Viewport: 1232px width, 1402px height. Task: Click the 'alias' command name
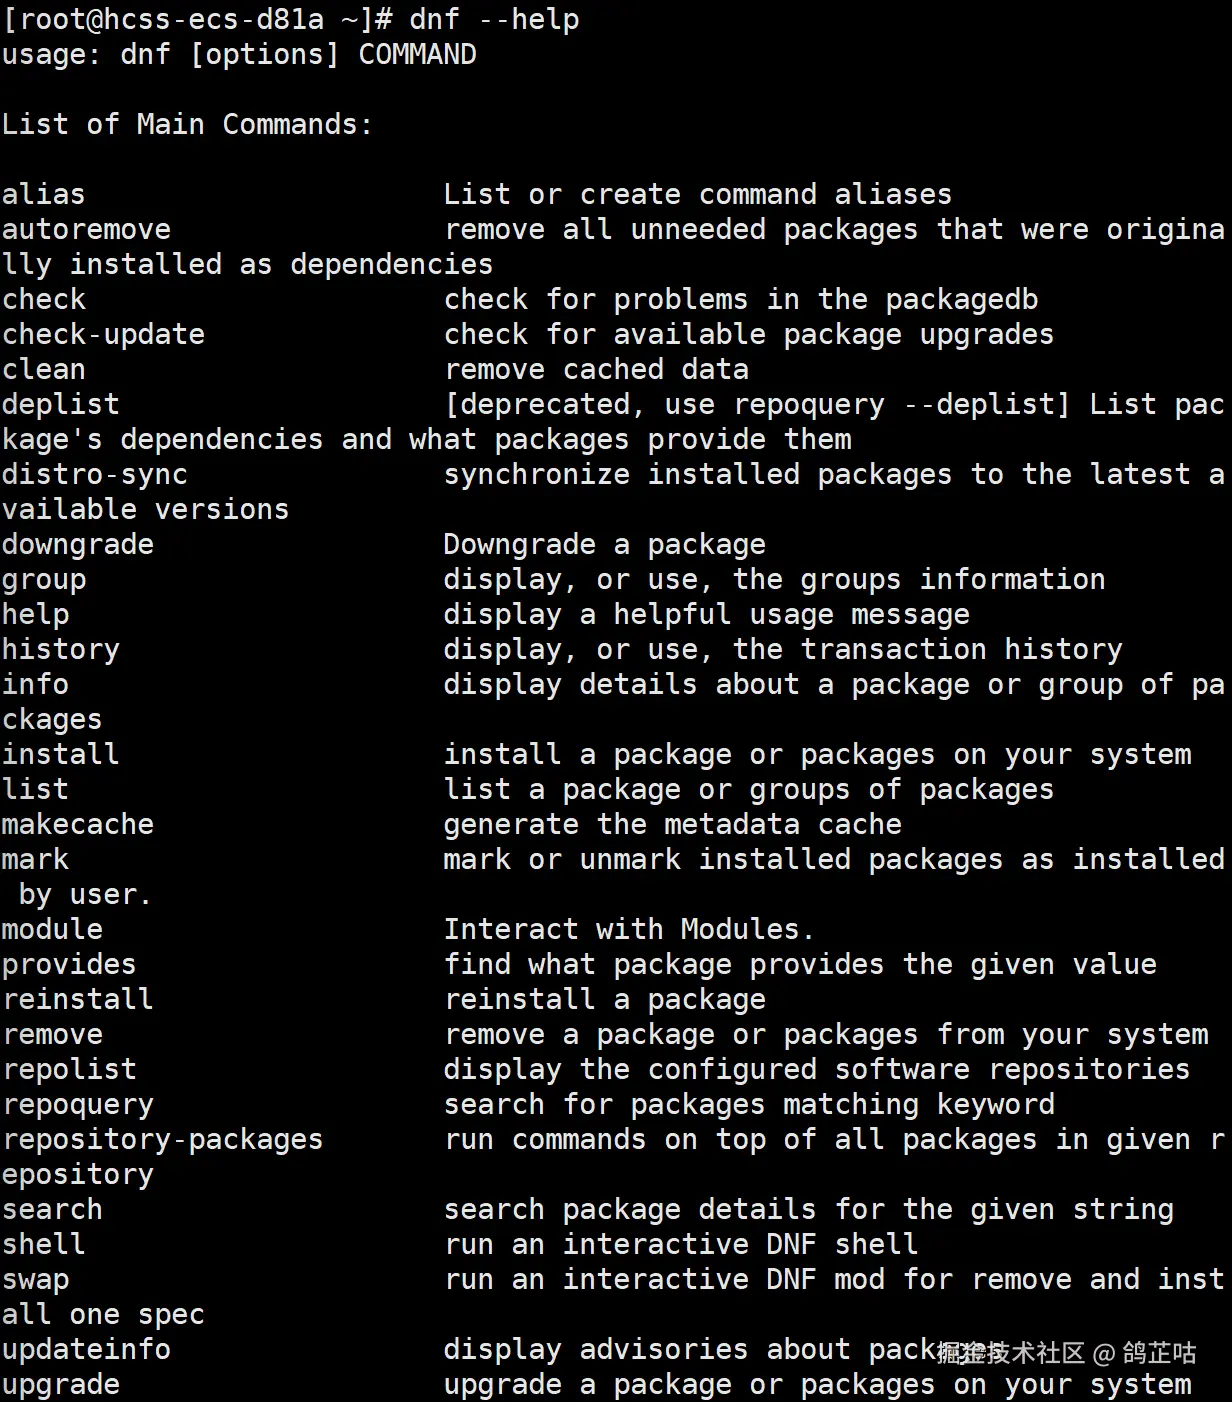pyautogui.click(x=44, y=194)
